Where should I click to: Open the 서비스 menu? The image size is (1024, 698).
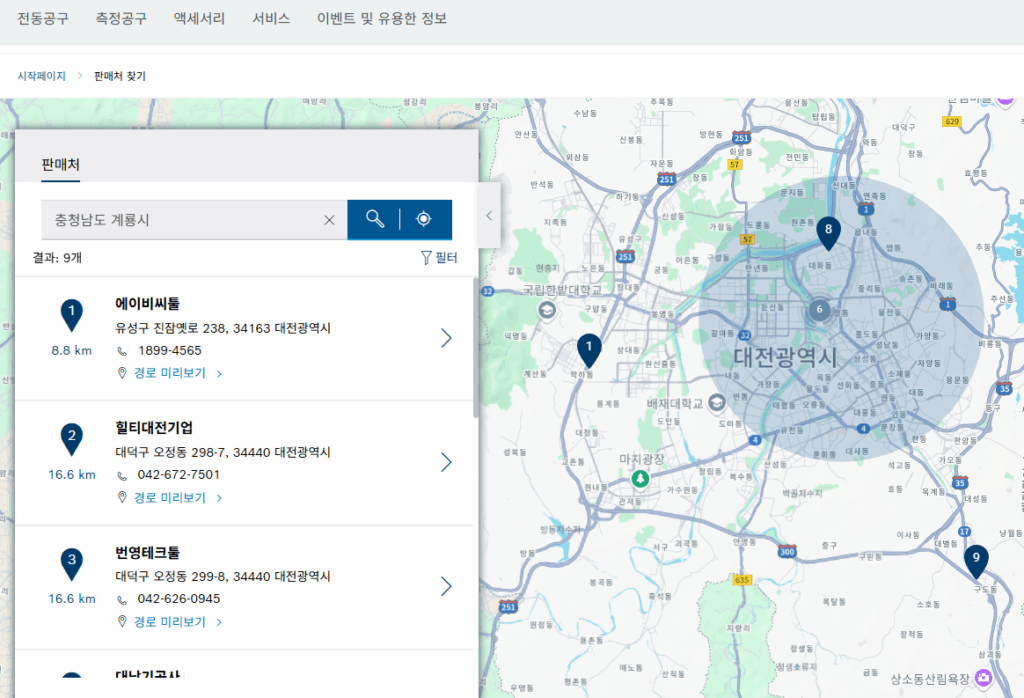coord(271,18)
